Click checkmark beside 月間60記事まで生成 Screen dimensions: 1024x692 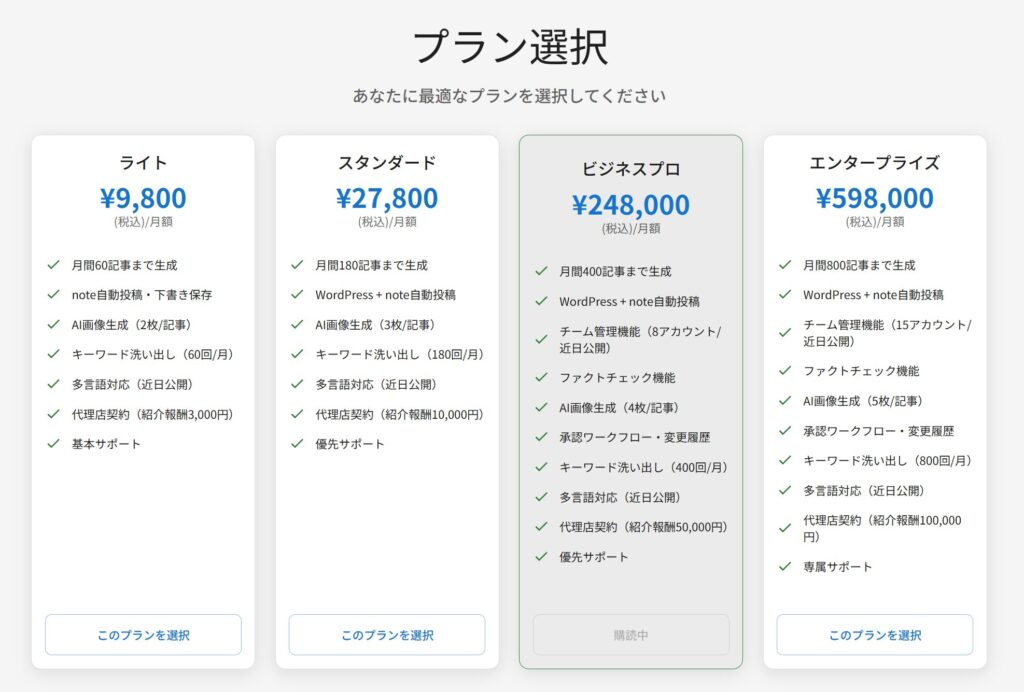[53, 265]
